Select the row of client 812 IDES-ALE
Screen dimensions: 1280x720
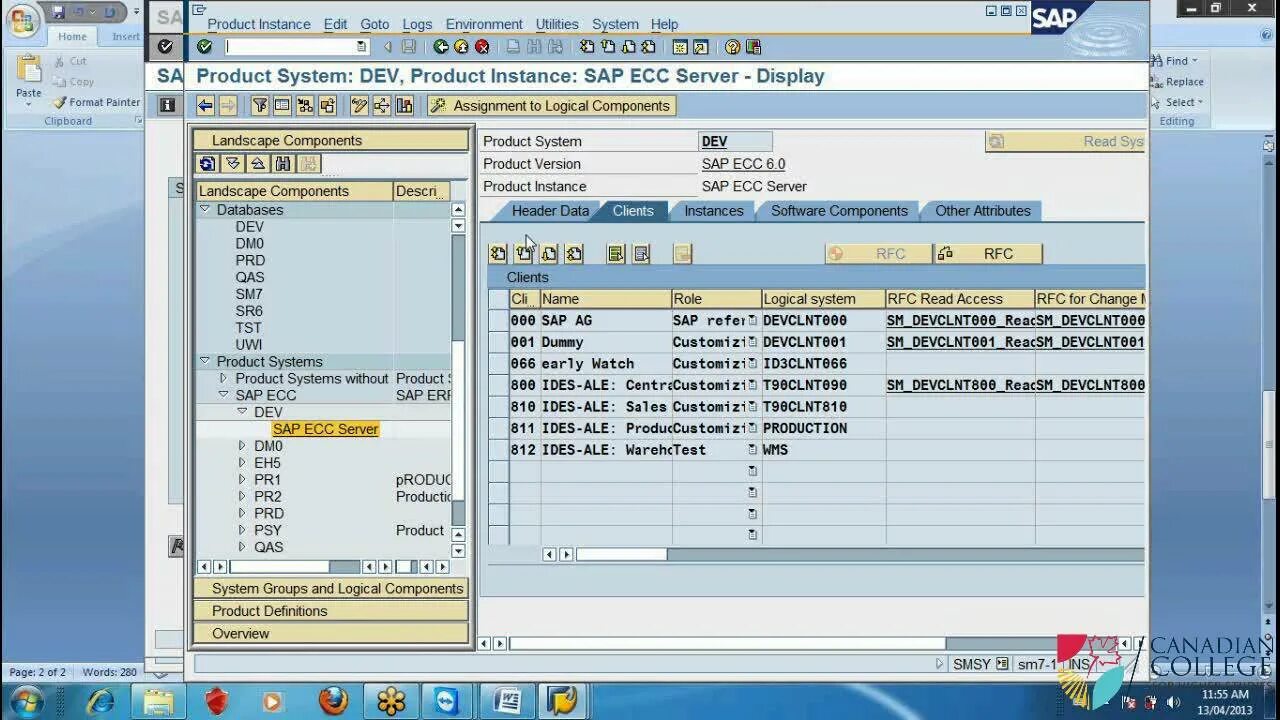tap(498, 450)
